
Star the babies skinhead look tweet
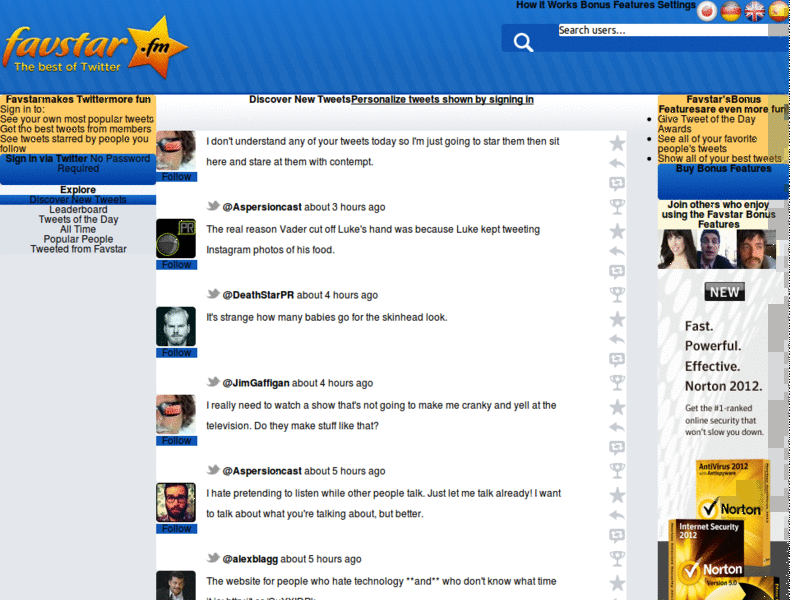617,319
